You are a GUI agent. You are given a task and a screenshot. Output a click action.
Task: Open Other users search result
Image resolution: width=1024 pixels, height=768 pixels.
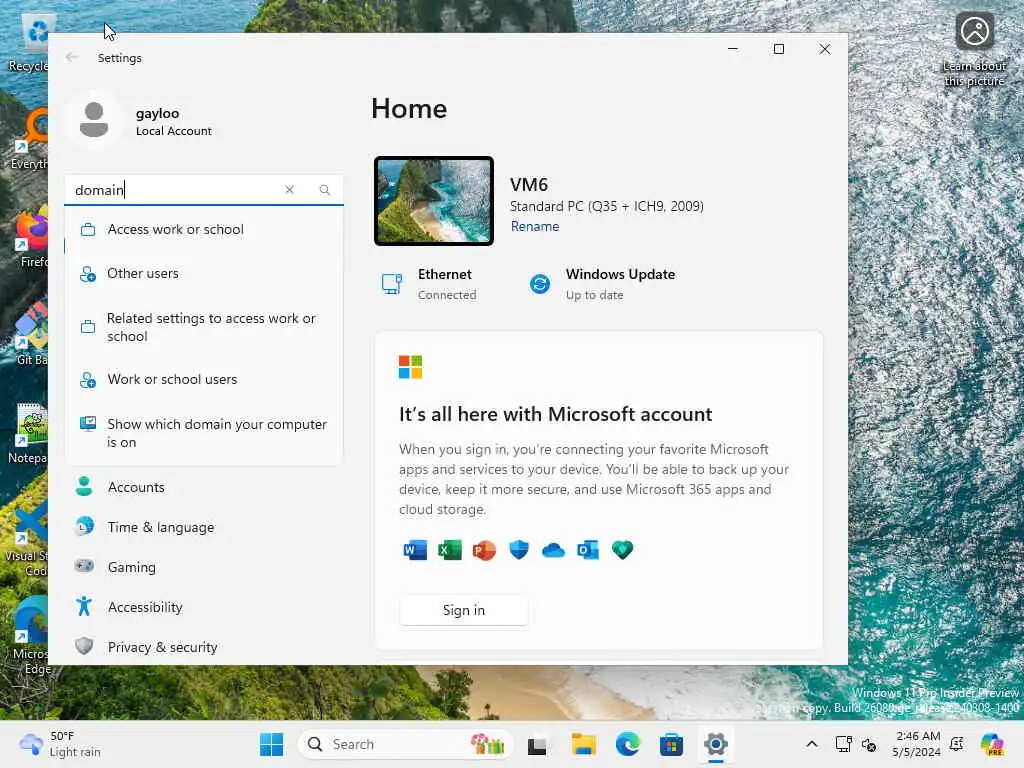click(204, 273)
